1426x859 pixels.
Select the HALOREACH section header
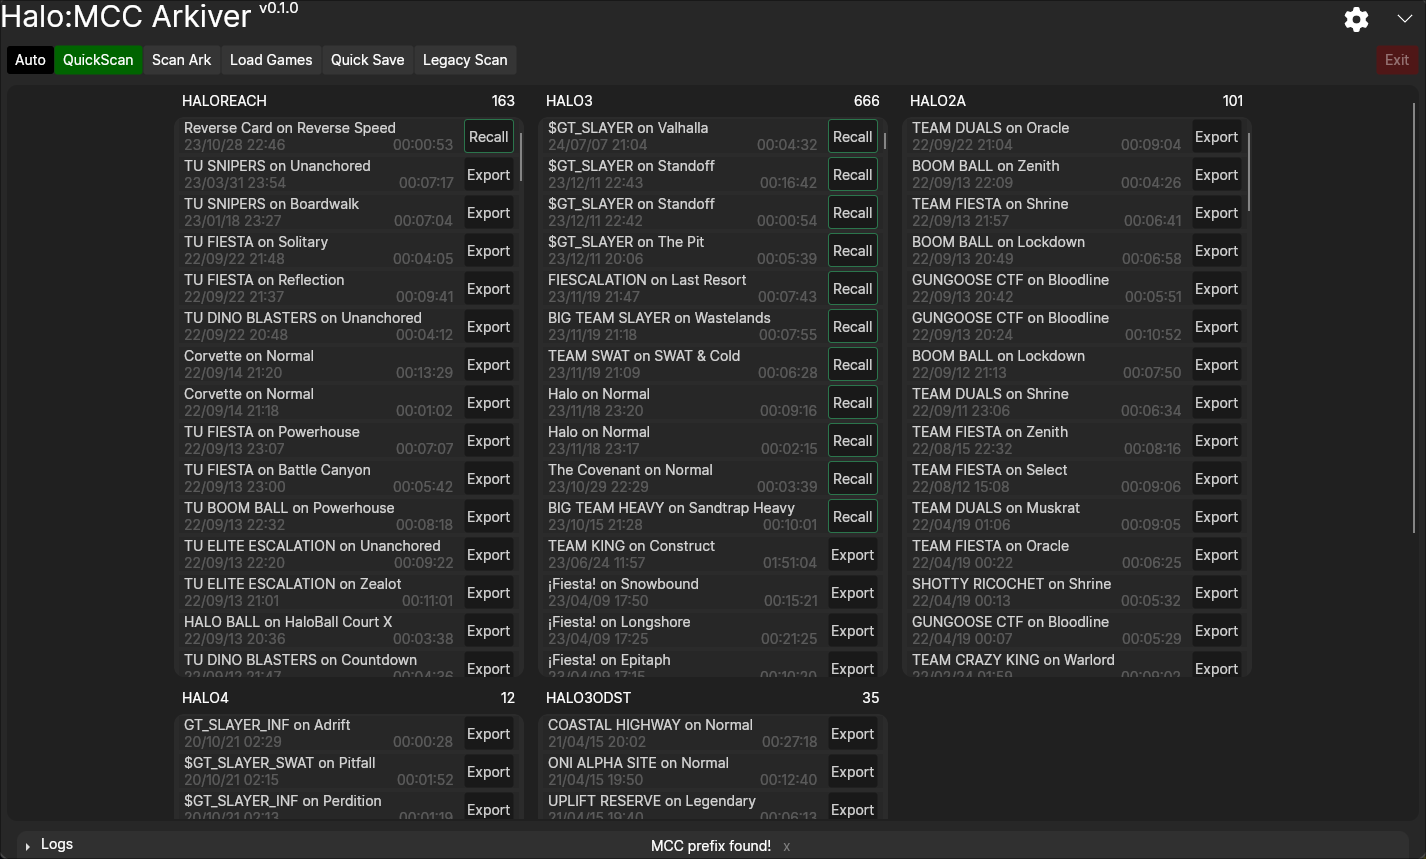[x=224, y=101]
